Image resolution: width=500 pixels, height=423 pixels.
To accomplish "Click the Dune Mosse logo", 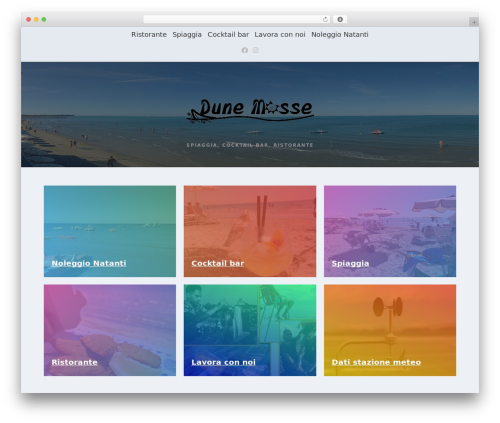I will [x=250, y=111].
